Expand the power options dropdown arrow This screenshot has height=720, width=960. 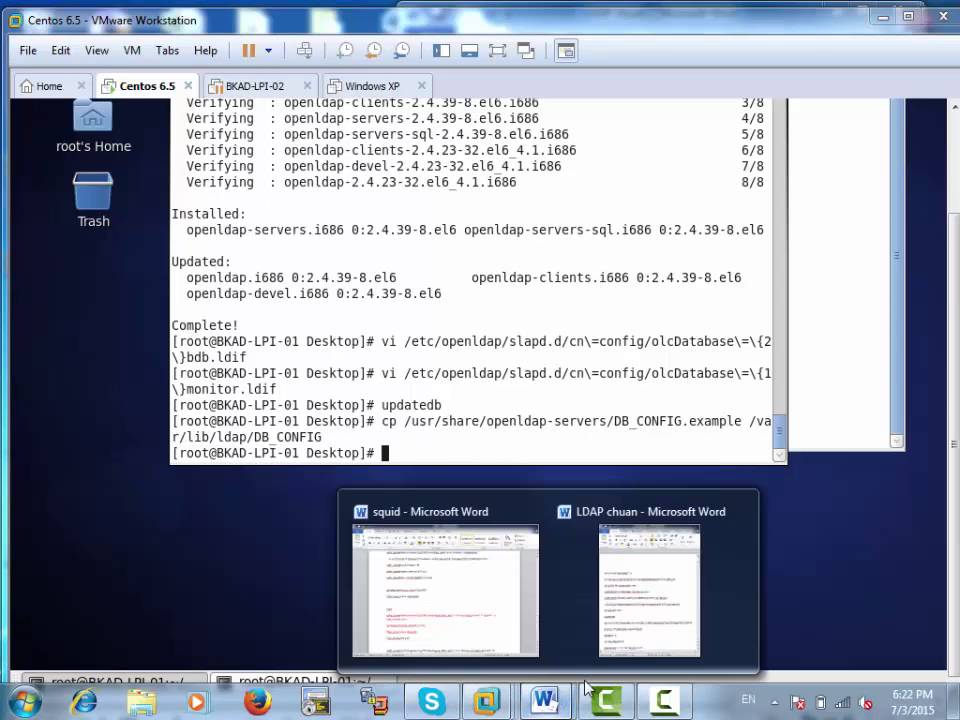(268, 51)
